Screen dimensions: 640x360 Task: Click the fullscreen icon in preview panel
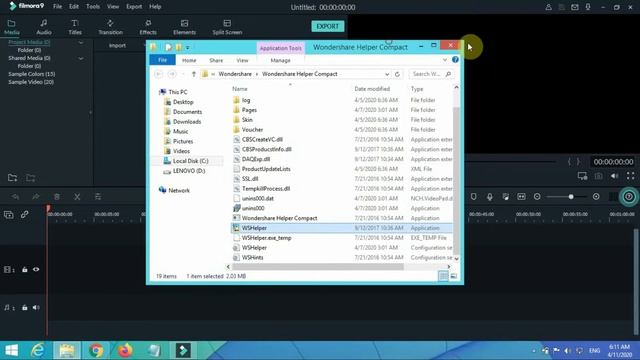click(631, 176)
